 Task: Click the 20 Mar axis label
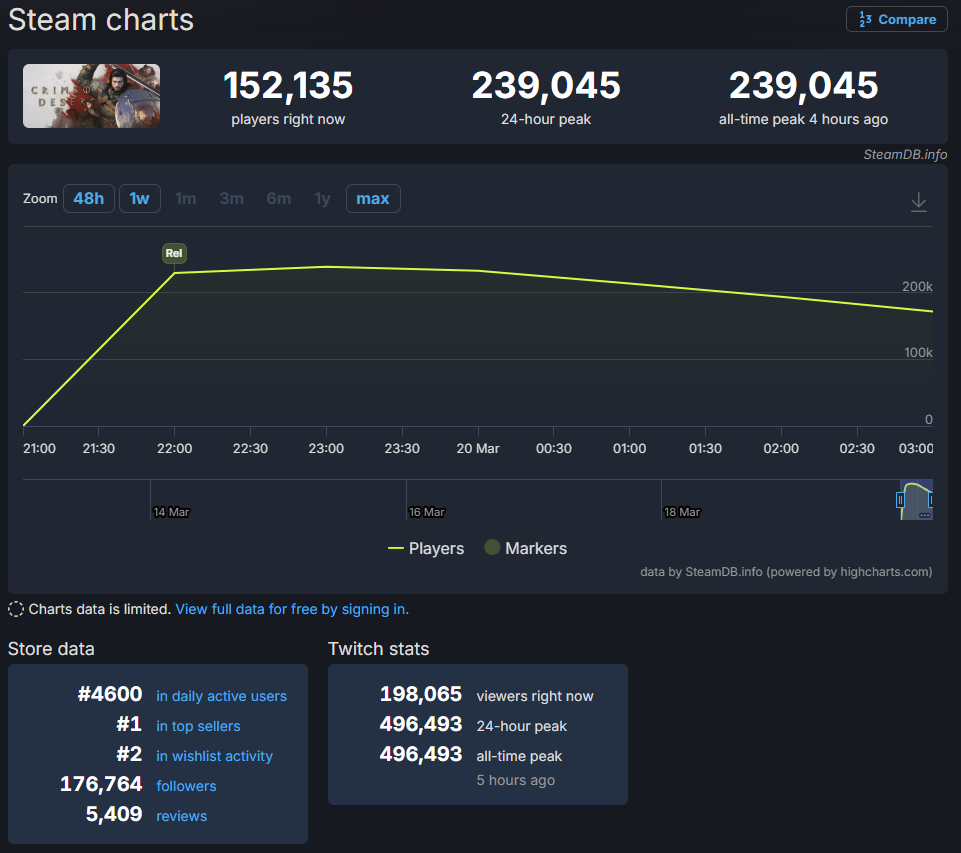pos(478,449)
